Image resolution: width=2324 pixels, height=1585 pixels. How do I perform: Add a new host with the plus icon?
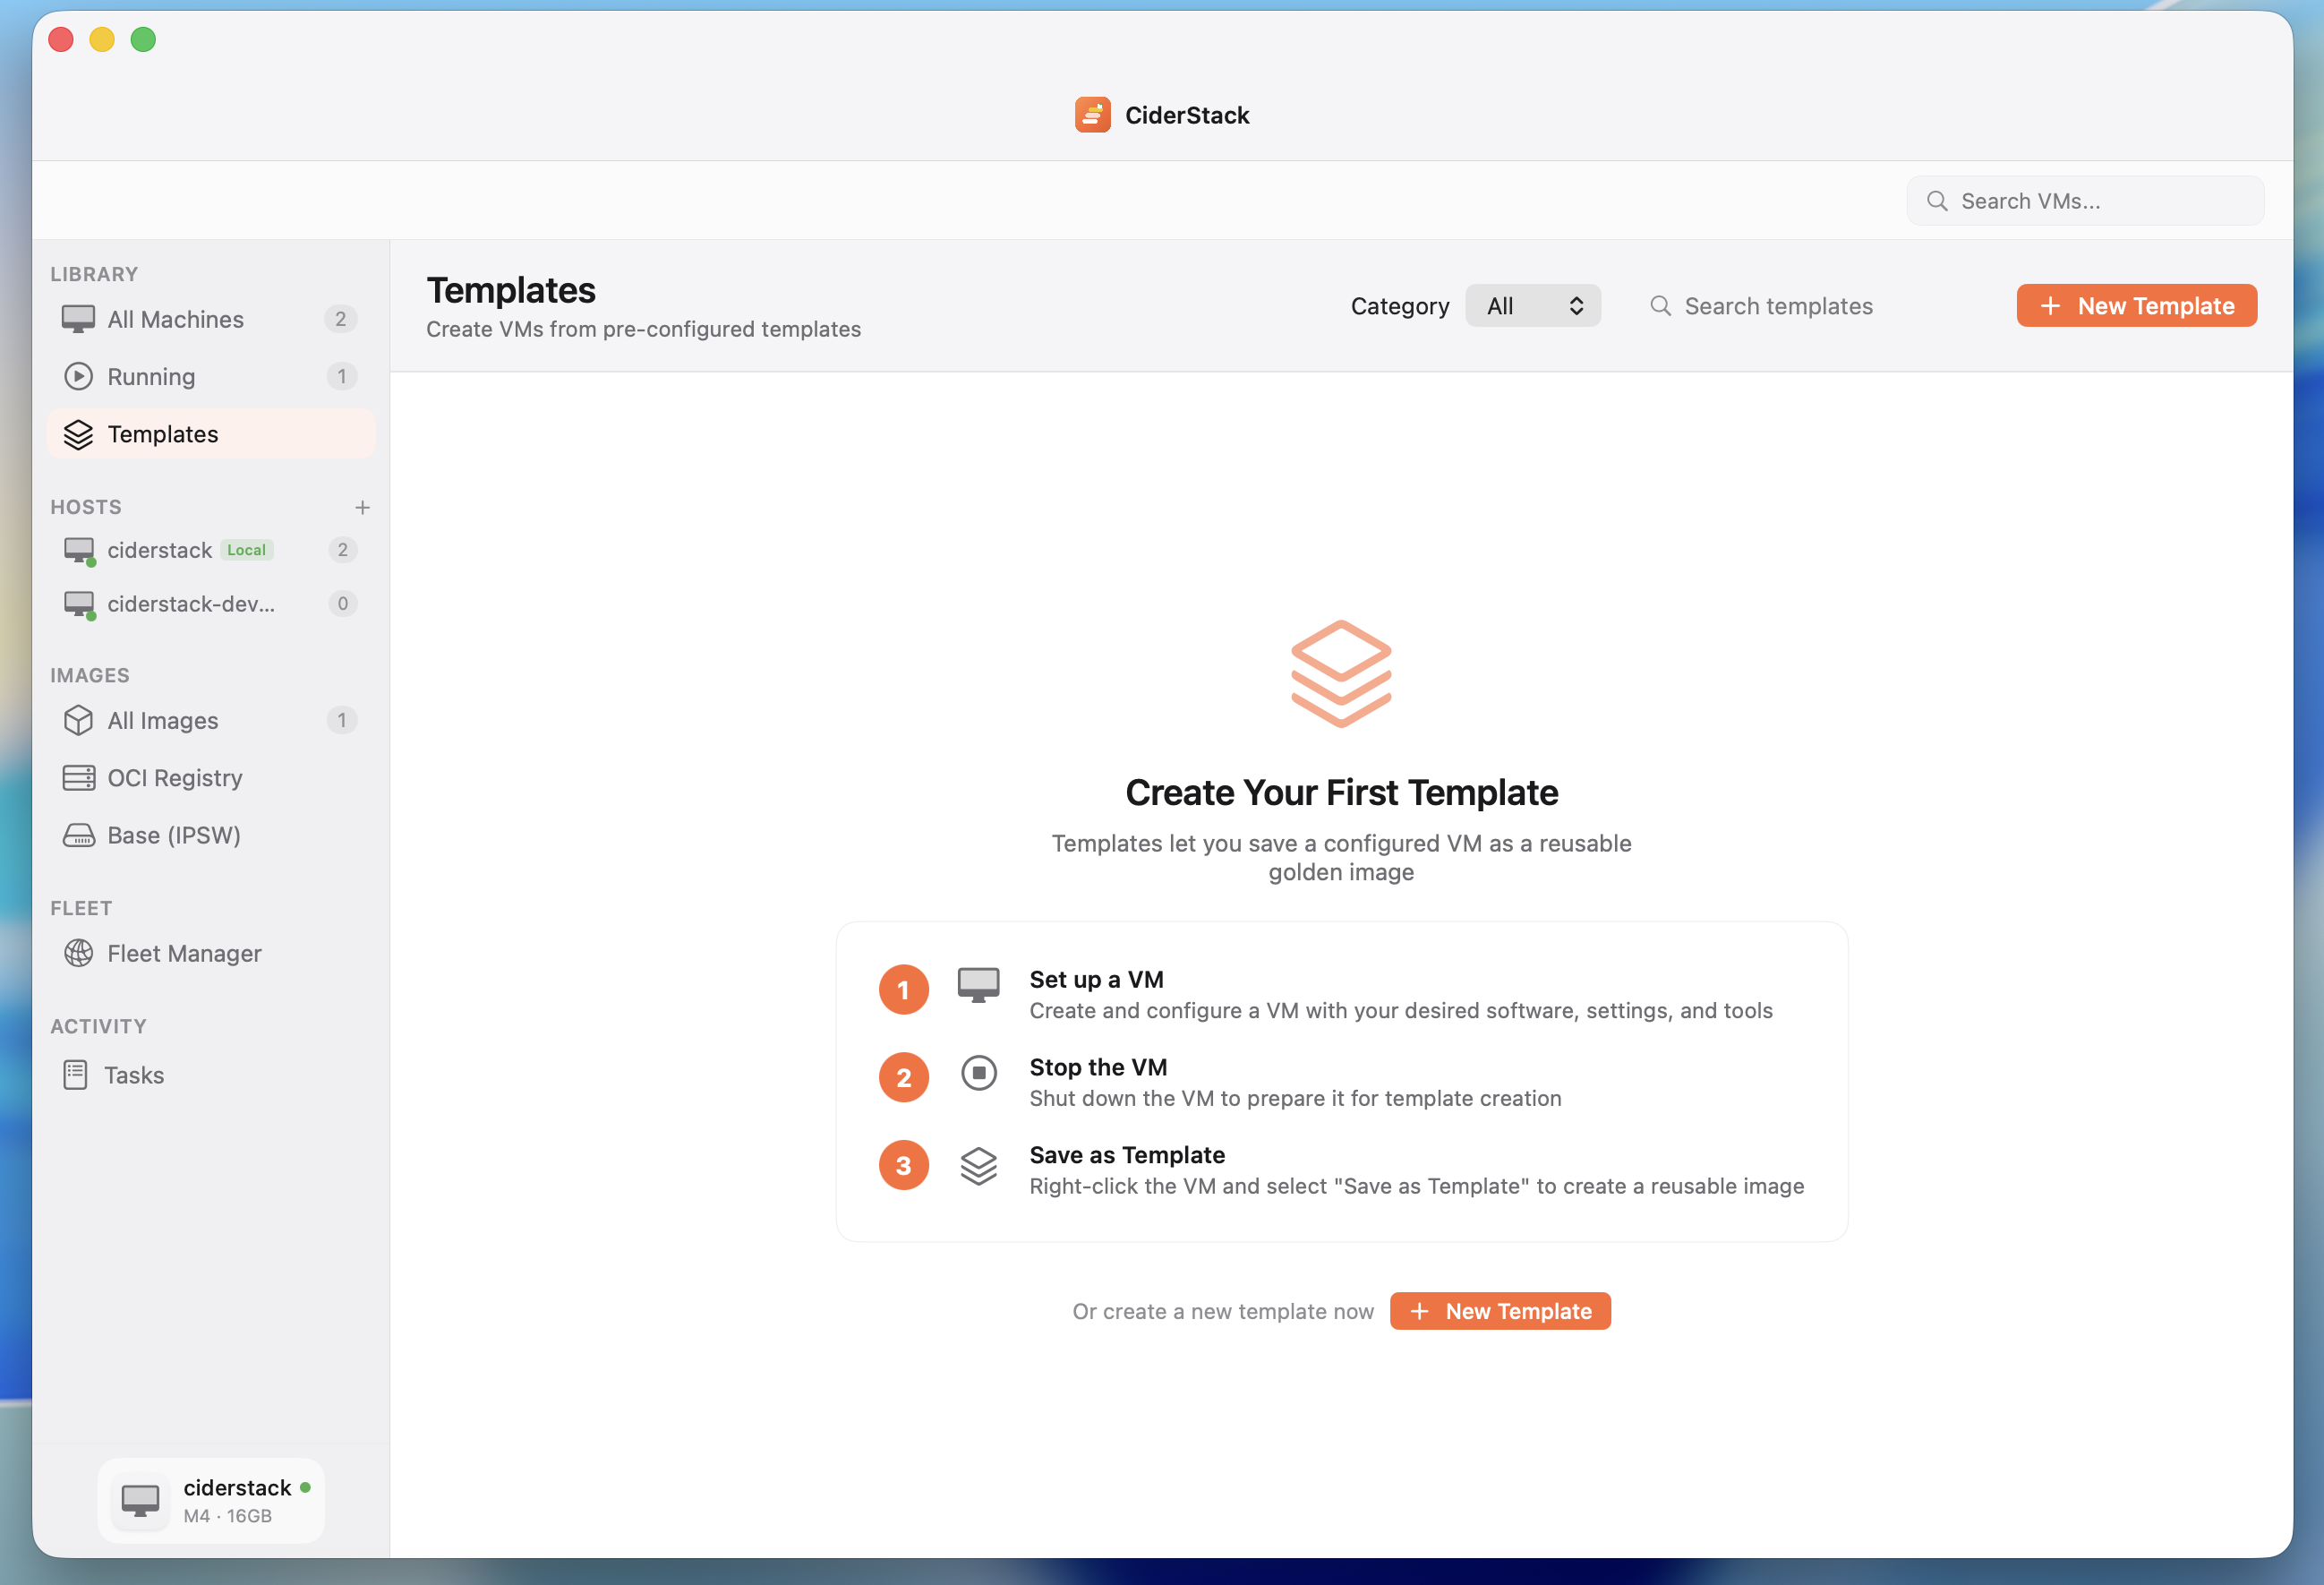pos(363,507)
